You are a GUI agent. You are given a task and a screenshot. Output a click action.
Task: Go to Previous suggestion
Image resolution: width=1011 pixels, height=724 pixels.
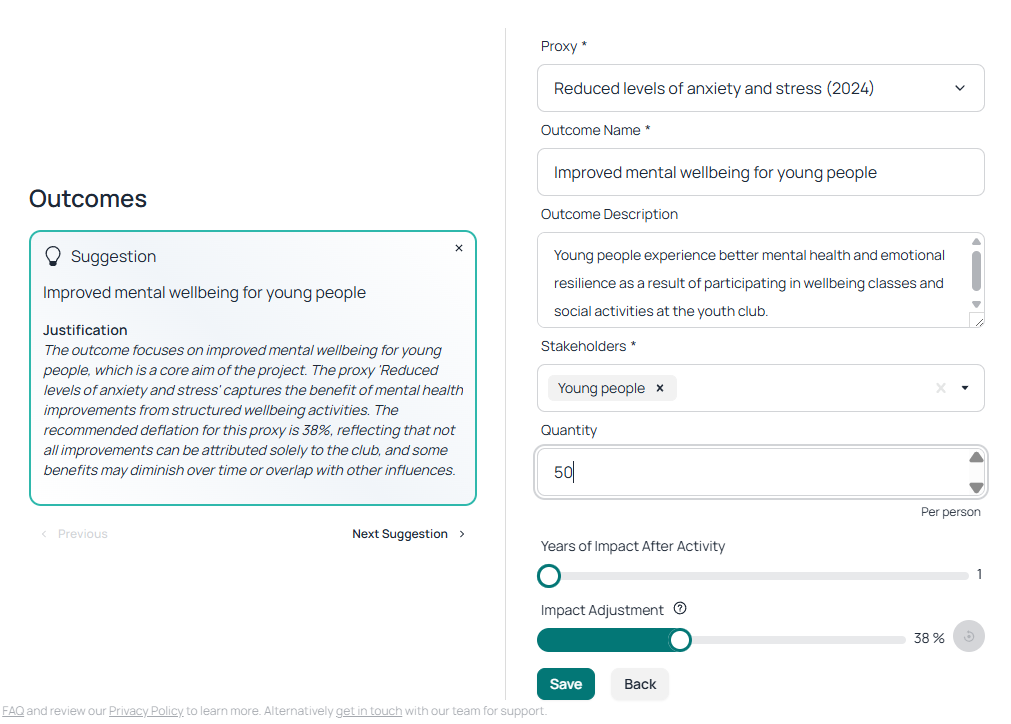point(74,534)
